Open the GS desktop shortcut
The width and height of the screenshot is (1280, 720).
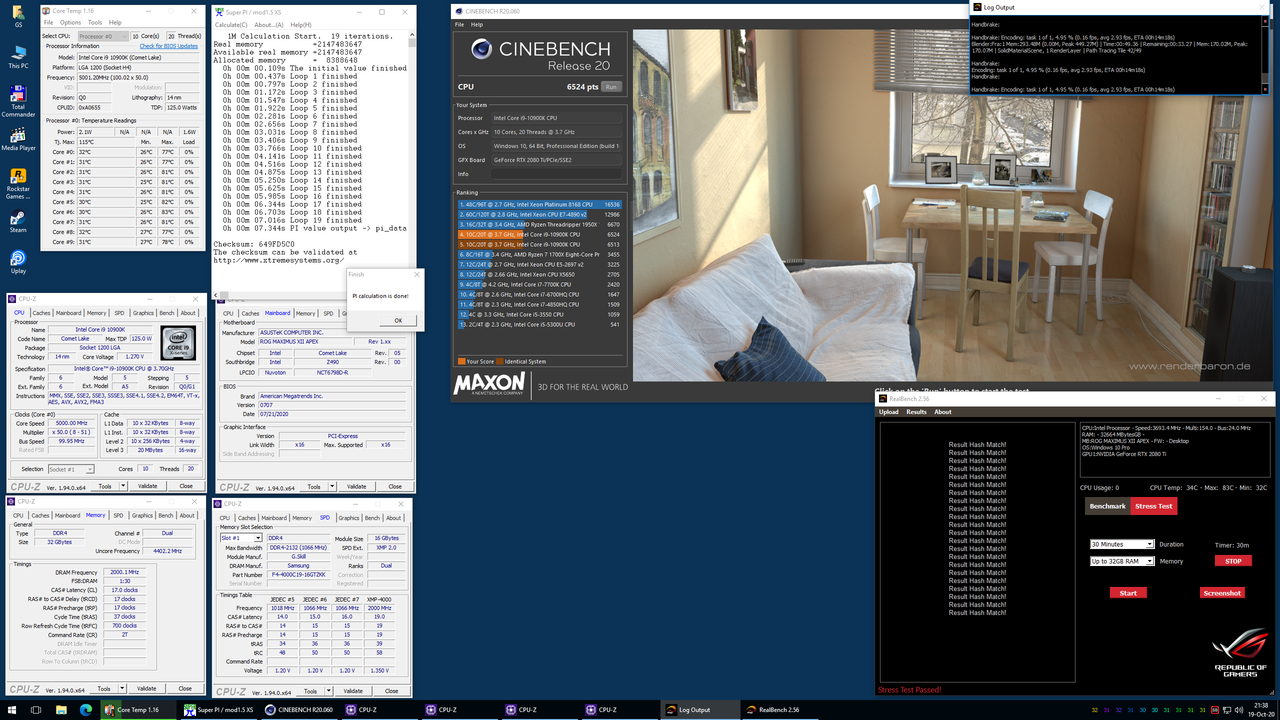point(18,16)
